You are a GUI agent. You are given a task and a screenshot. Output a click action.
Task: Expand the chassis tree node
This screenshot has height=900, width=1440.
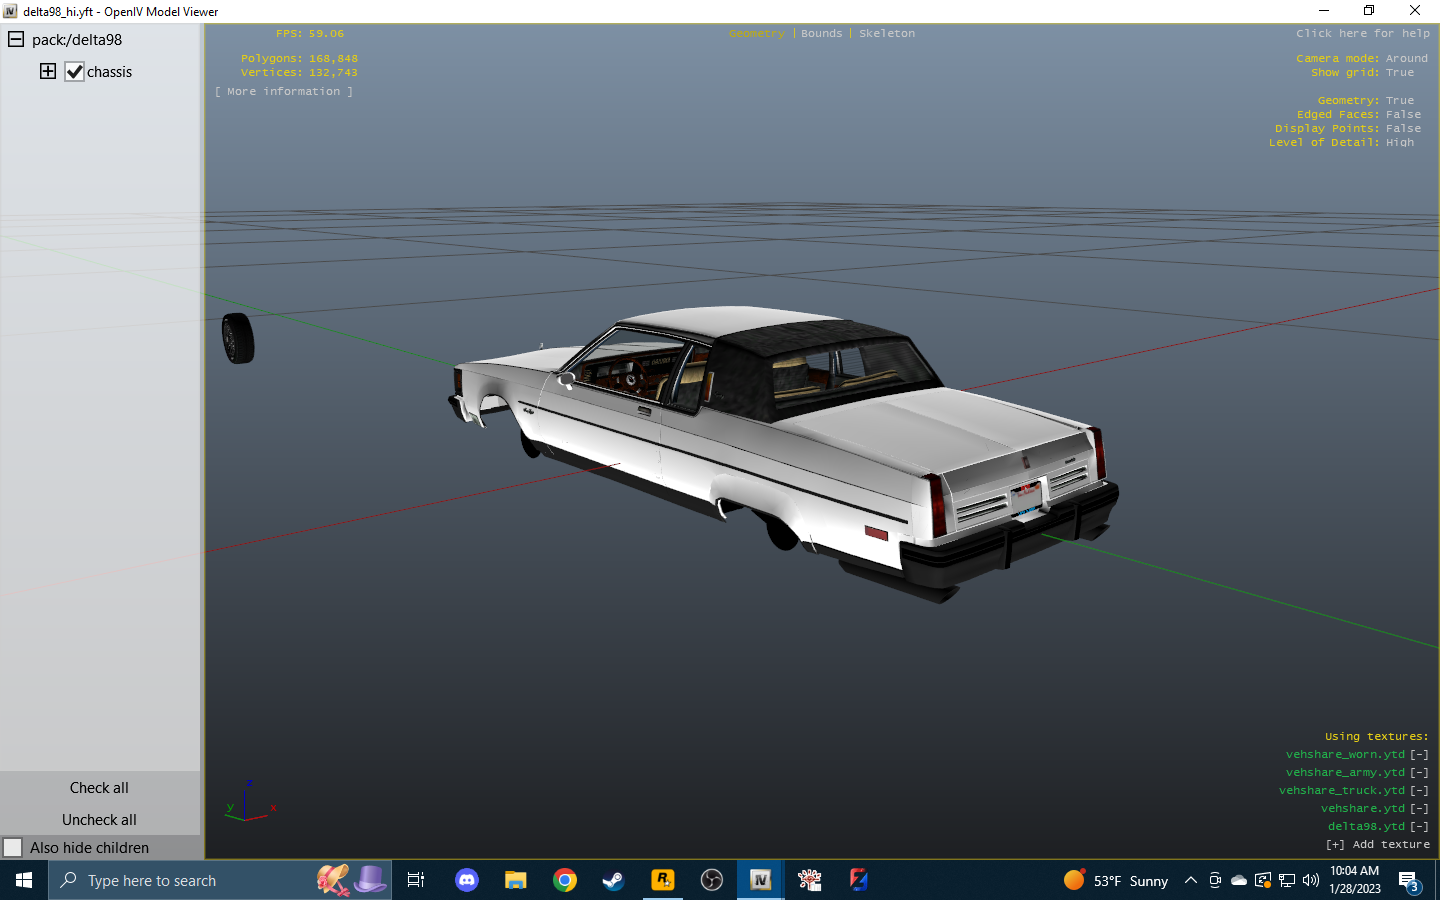point(48,71)
